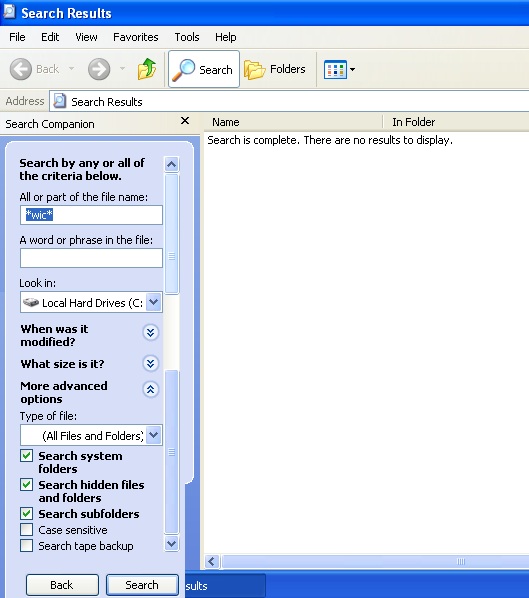Show the Folders pane

[275, 69]
